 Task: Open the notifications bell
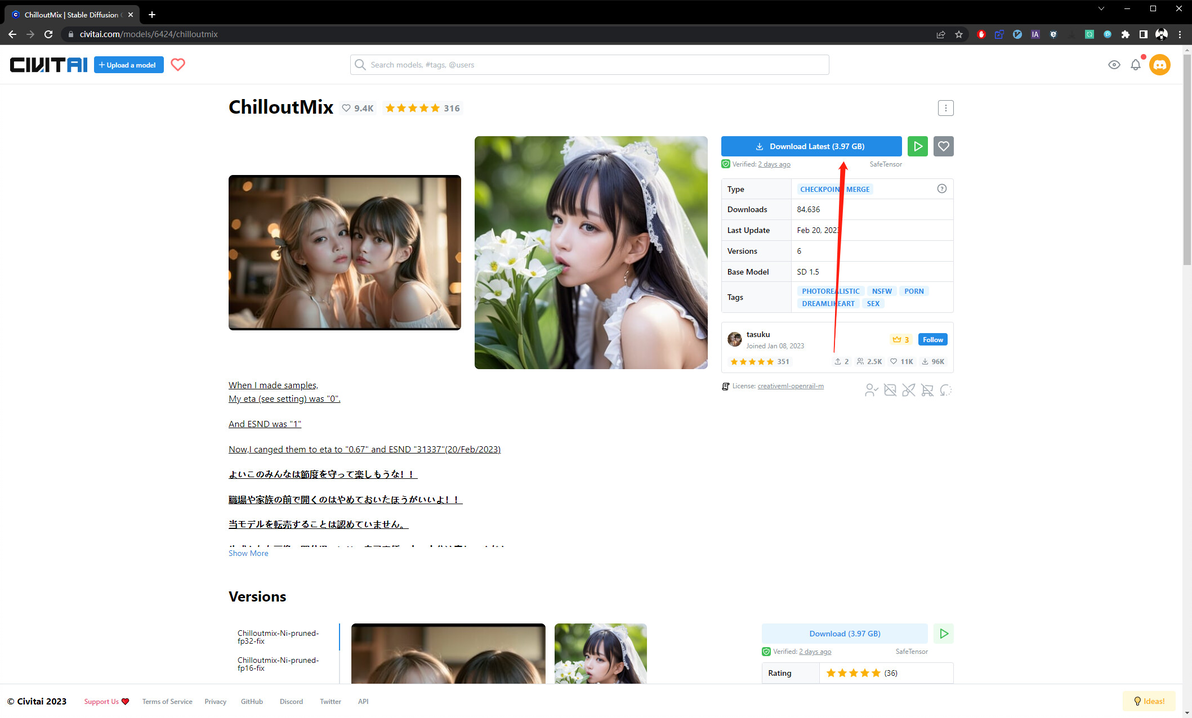(x=1136, y=65)
